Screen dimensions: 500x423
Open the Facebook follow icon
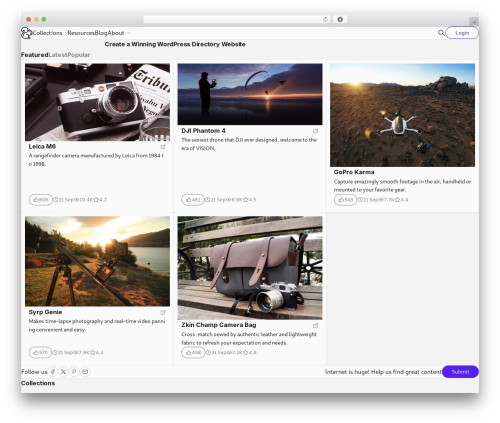(x=53, y=372)
